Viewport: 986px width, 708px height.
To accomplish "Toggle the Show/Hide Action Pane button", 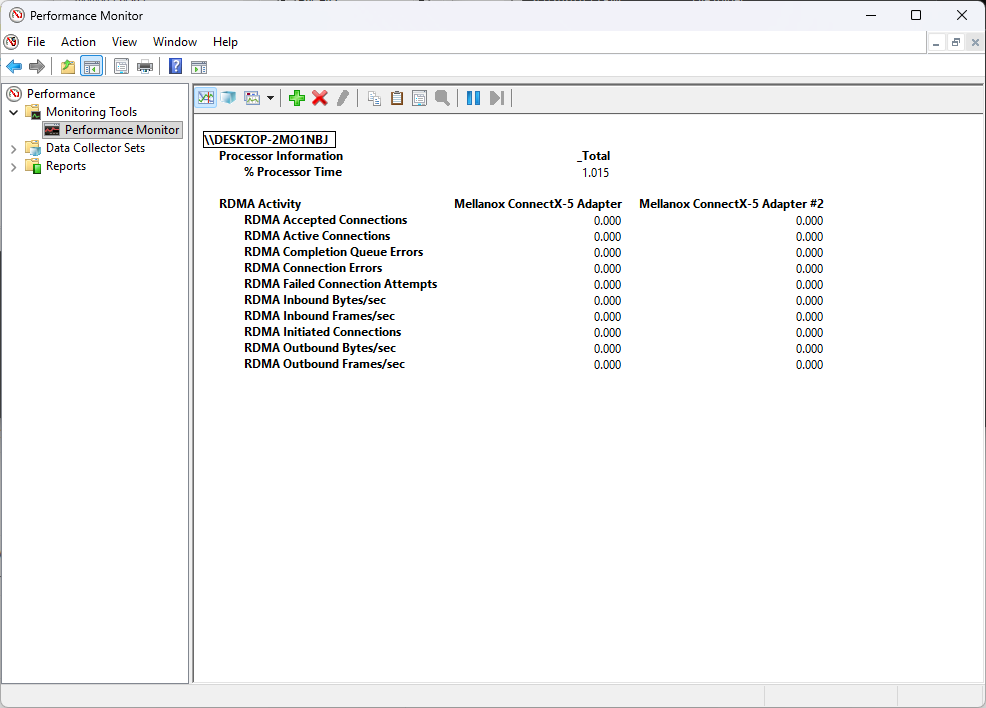I will [199, 67].
